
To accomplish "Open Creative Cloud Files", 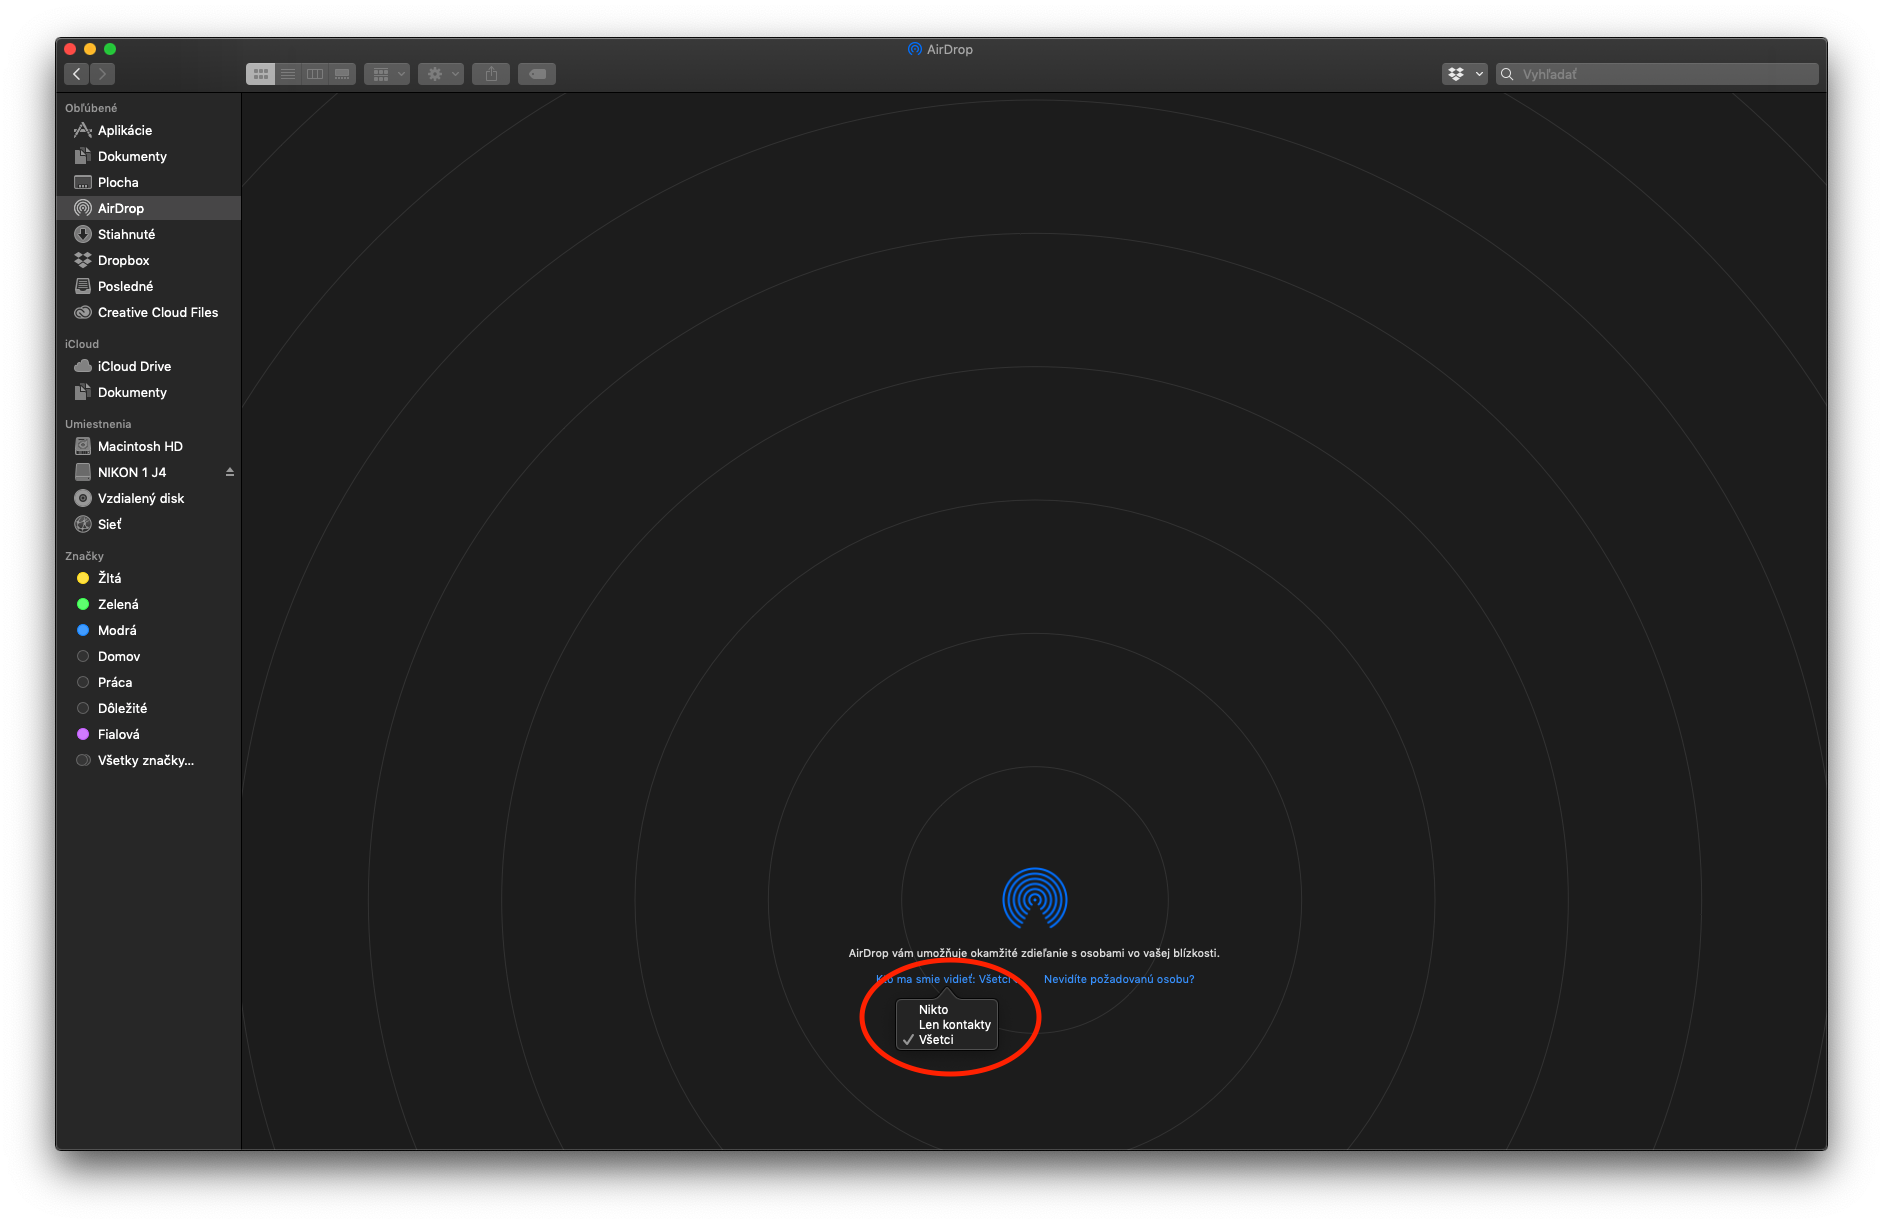I will click(148, 312).
